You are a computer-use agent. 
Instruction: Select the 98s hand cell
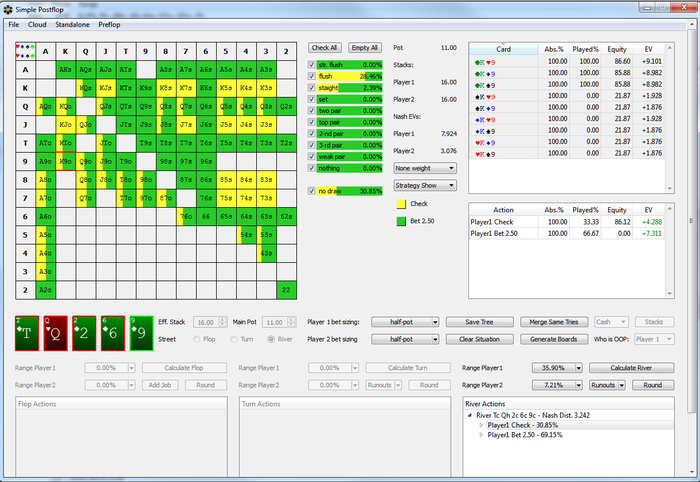(166, 161)
